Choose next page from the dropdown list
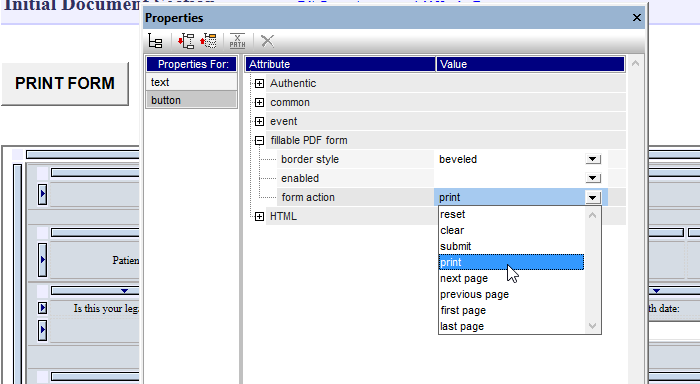Image resolution: width=700 pixels, height=384 pixels. pos(511,279)
